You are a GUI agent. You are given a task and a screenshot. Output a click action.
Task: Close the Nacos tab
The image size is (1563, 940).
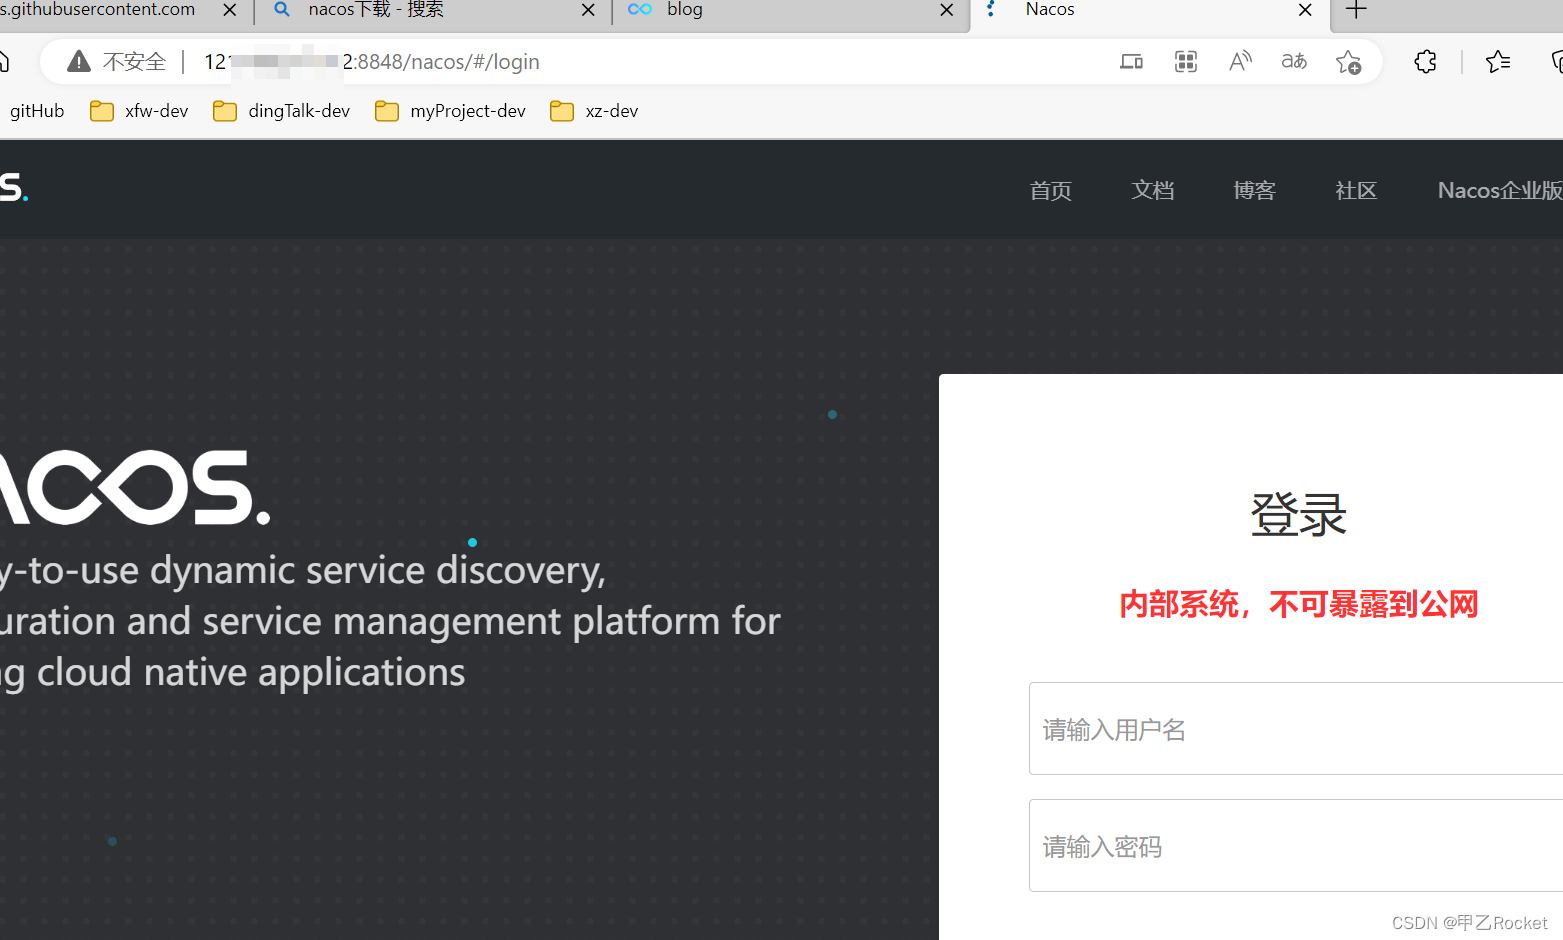click(x=1305, y=10)
